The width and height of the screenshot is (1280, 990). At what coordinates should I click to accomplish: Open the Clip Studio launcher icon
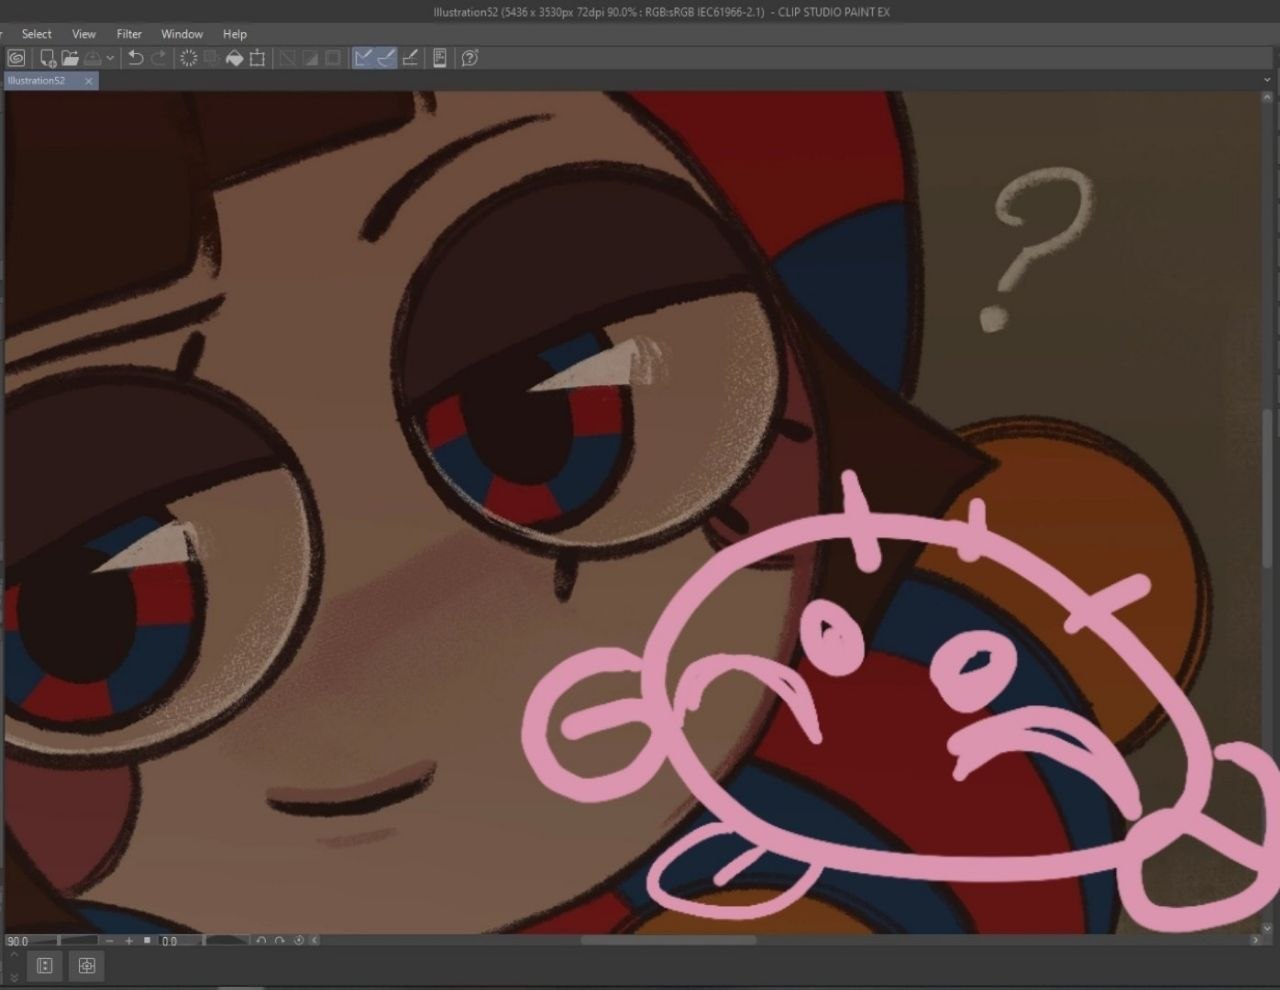coord(16,58)
